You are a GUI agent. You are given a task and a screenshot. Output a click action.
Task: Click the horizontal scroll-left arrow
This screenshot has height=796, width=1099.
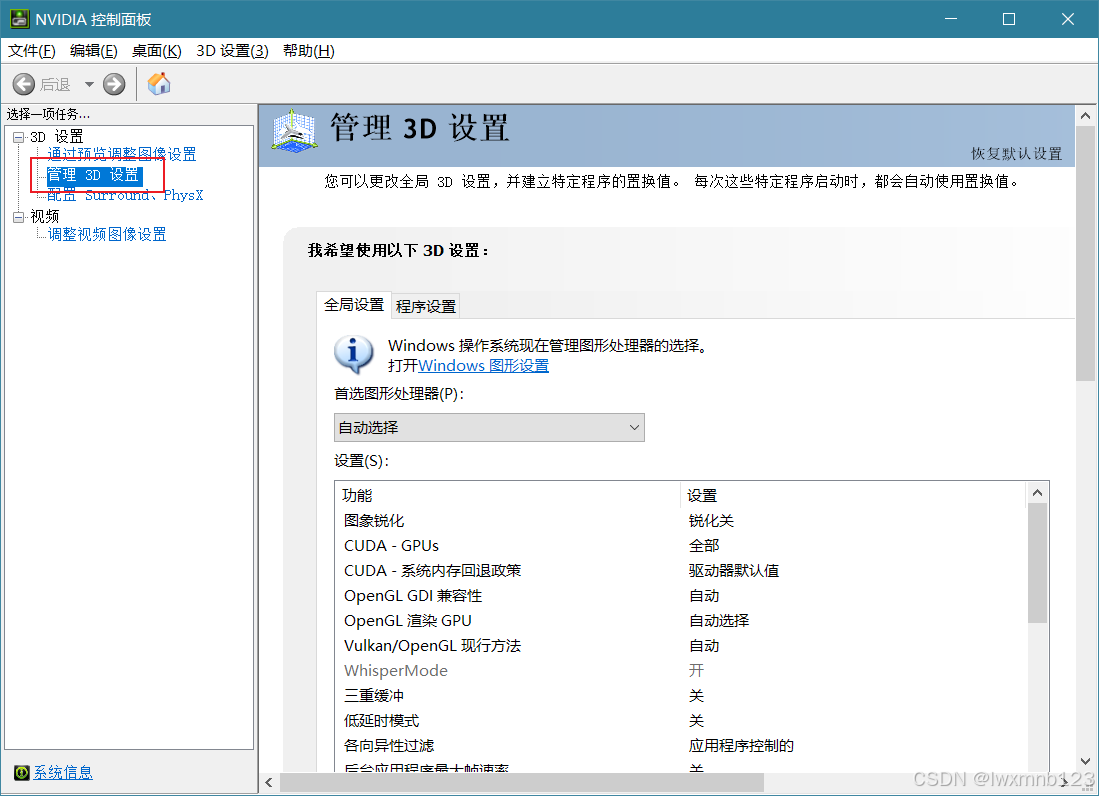pyautogui.click(x=269, y=783)
